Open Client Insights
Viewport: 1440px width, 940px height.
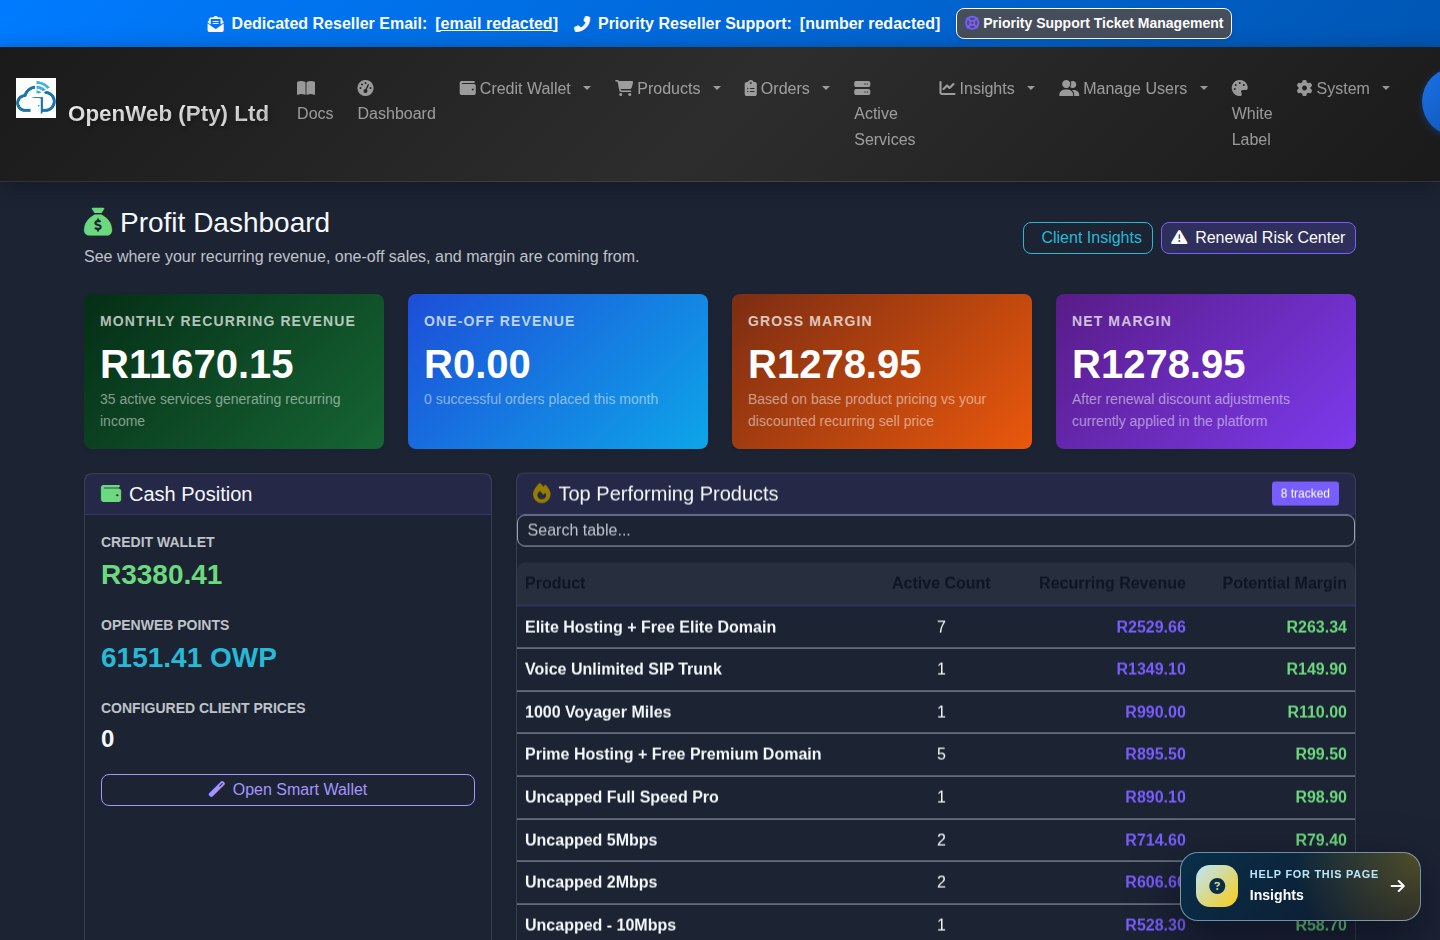click(x=1088, y=238)
